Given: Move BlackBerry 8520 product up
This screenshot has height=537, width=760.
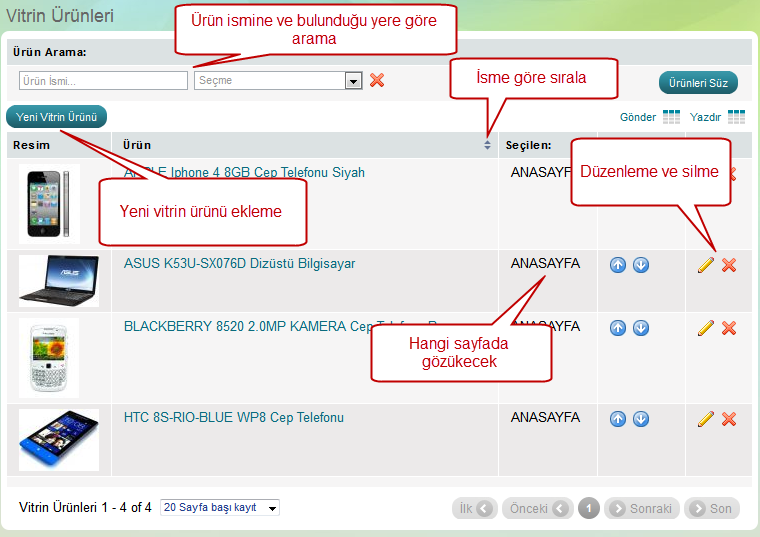Looking at the screenshot, I should point(617,327).
